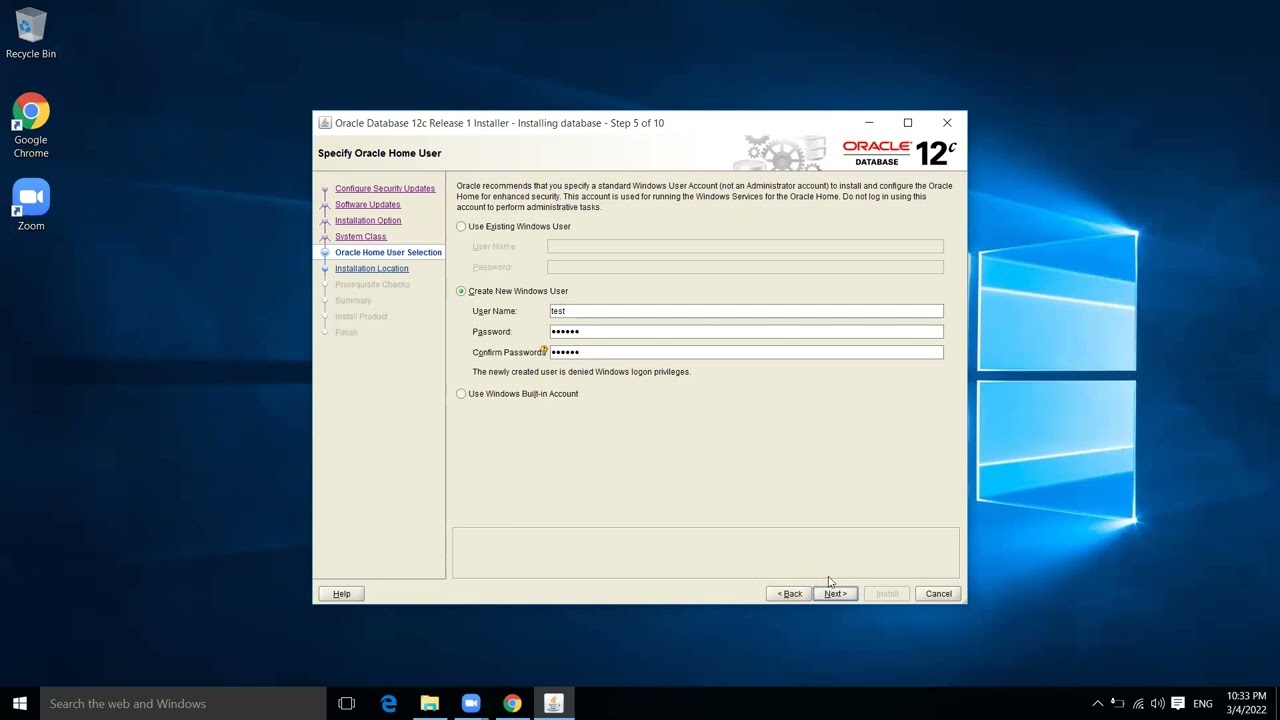Image resolution: width=1280 pixels, height=720 pixels.
Task: Go to System Class step
Action: point(361,237)
